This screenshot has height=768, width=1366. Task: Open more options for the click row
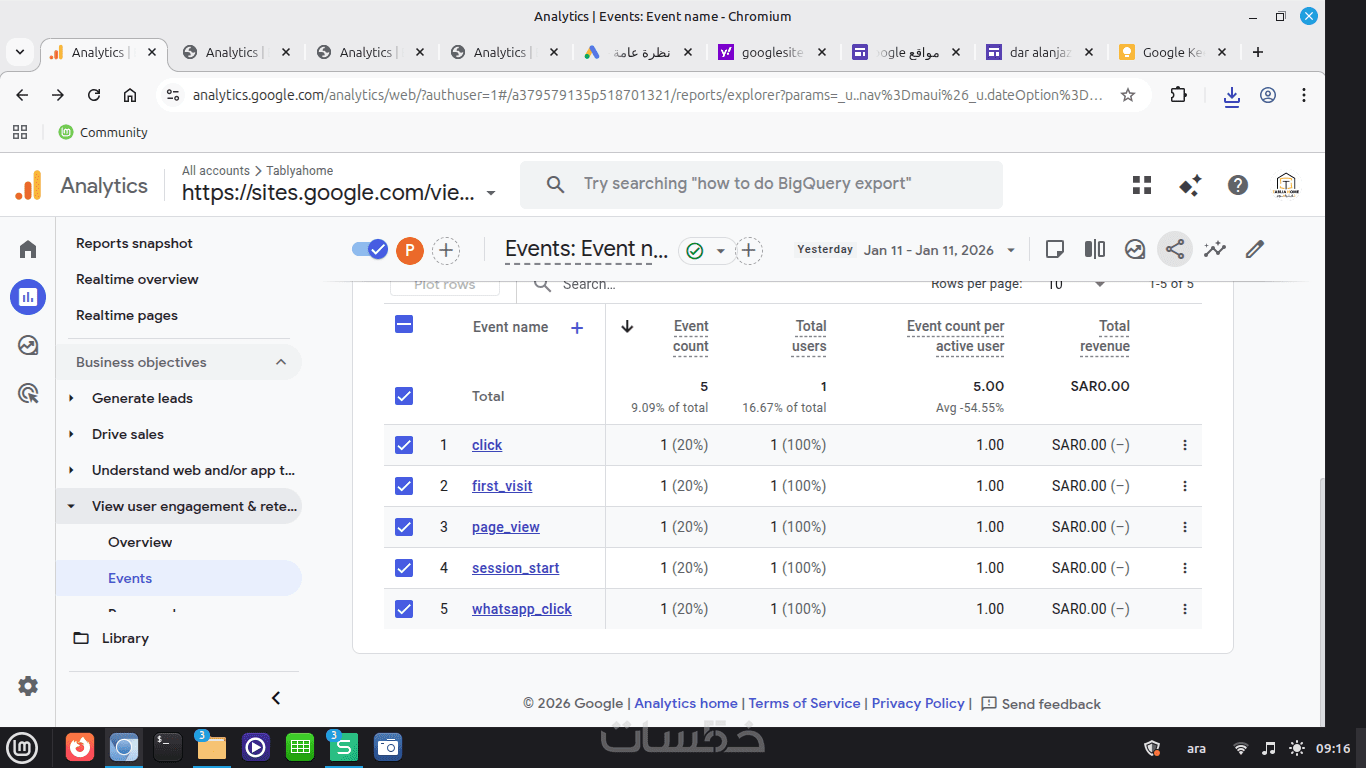(1185, 445)
